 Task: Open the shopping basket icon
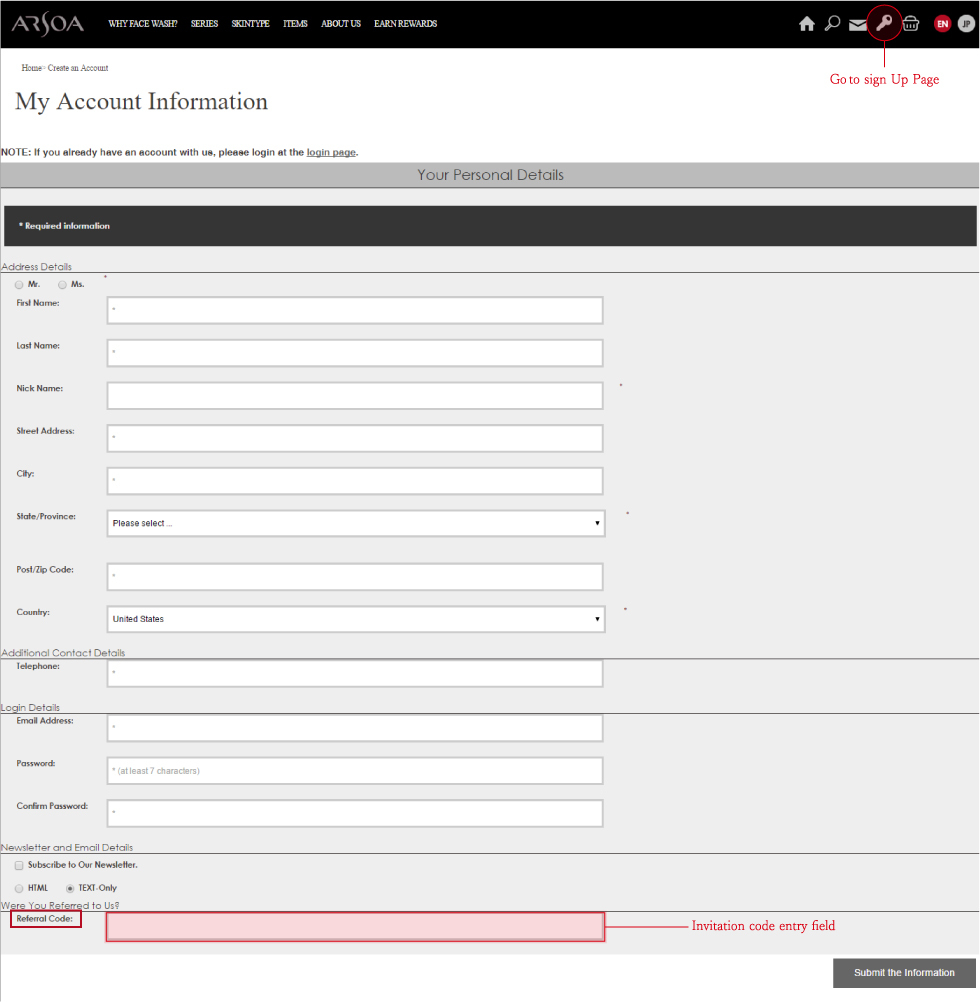point(911,24)
